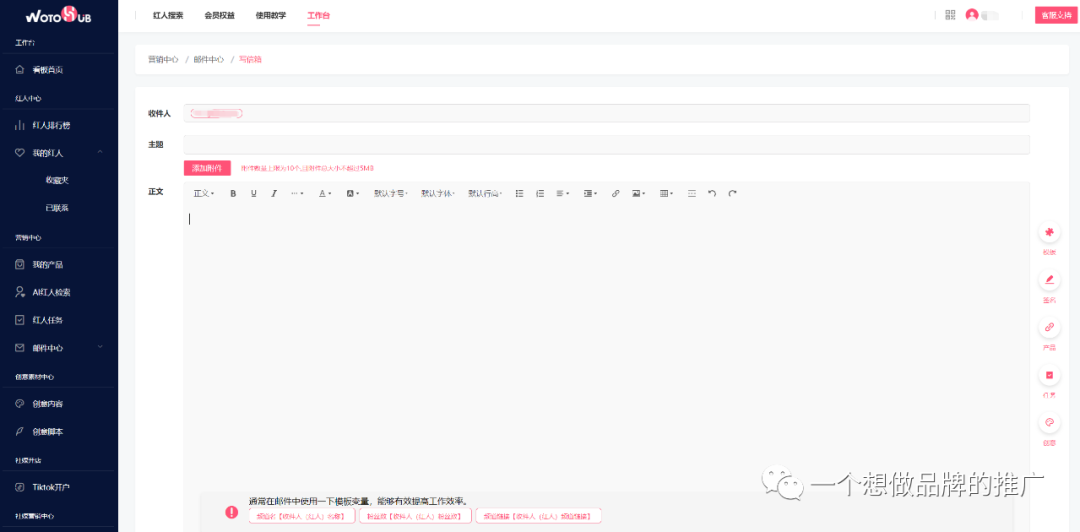Insert the 频道链接 channel link variable
This screenshot has width=1080, height=532.
(539, 515)
